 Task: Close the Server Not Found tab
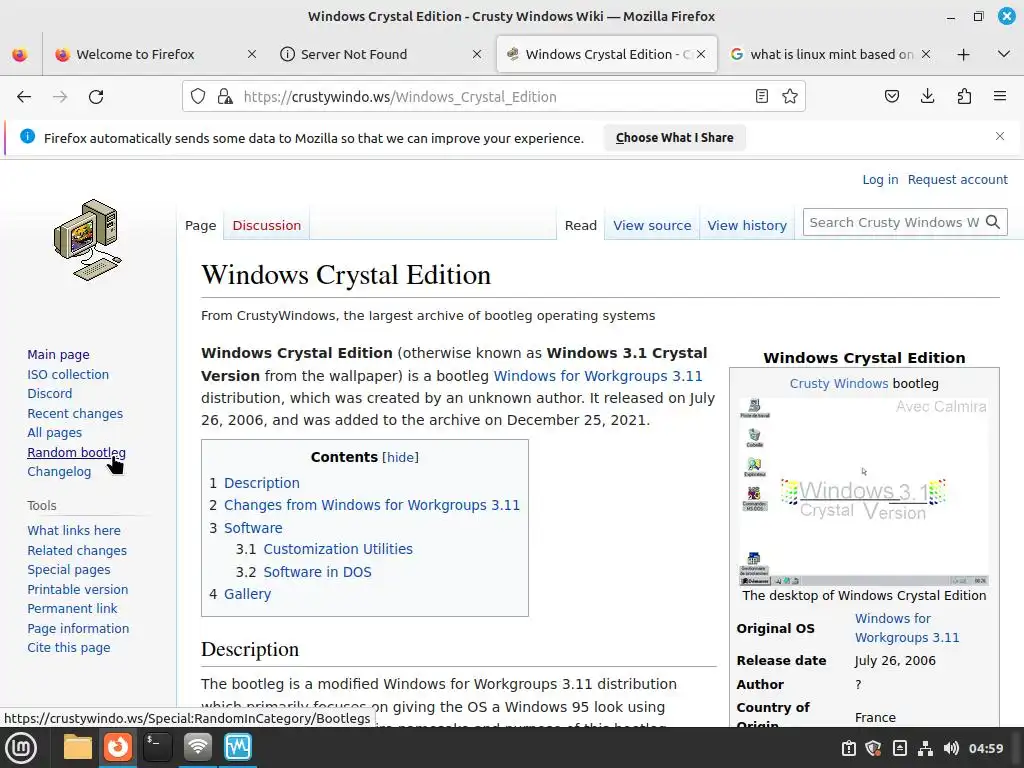[x=477, y=54]
